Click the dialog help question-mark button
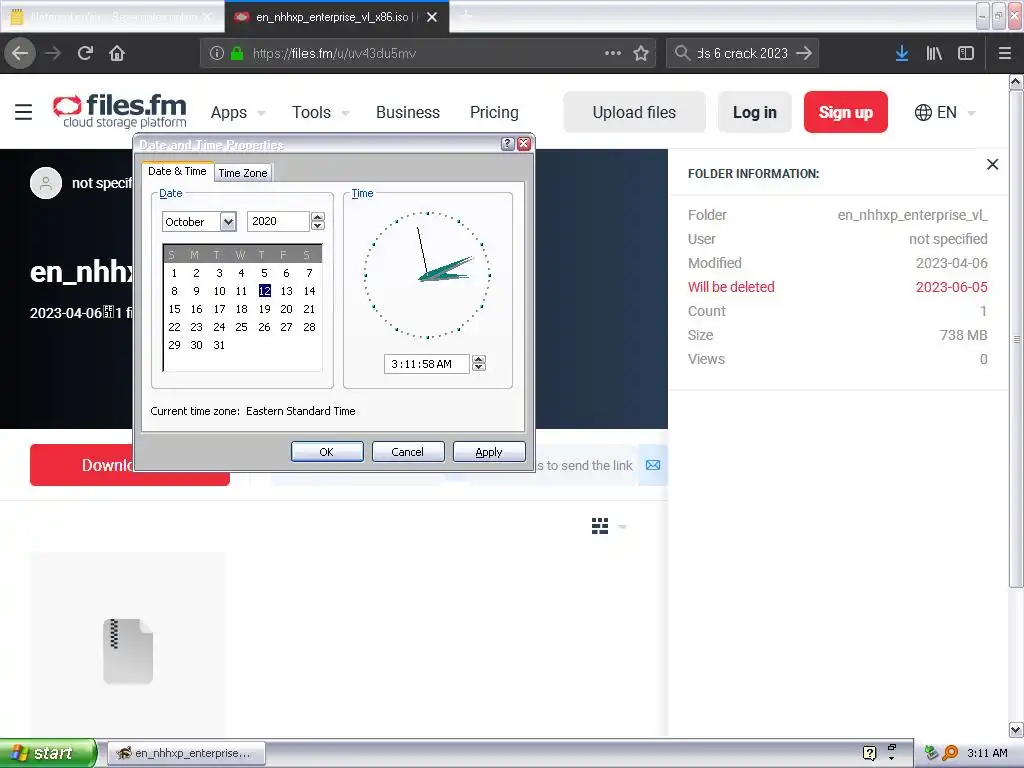 tap(507, 144)
